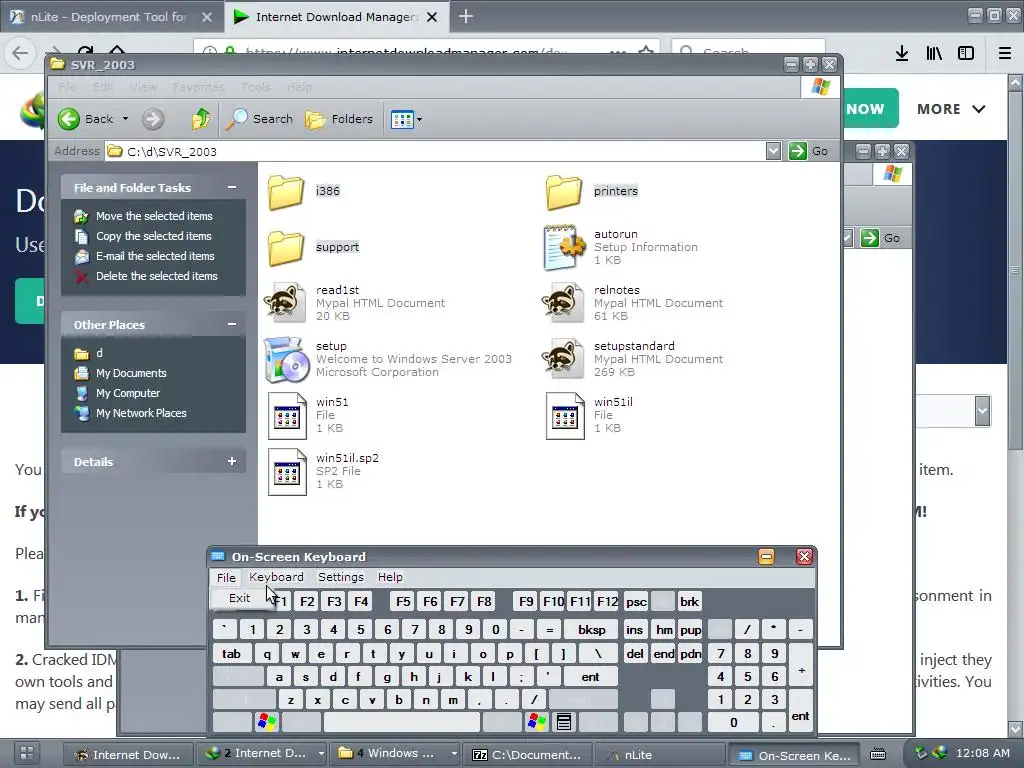Click Move the selected items

click(154, 216)
